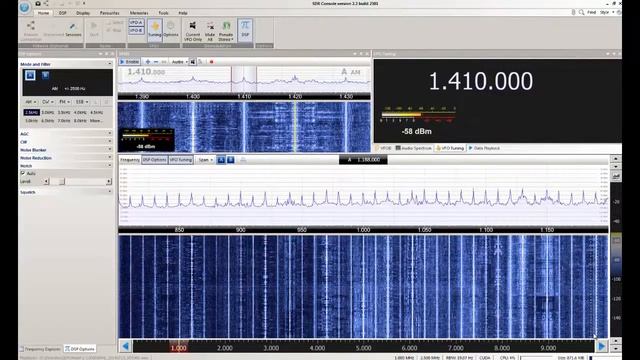Switch to the DSP Options bottom-left tab

[80, 349]
